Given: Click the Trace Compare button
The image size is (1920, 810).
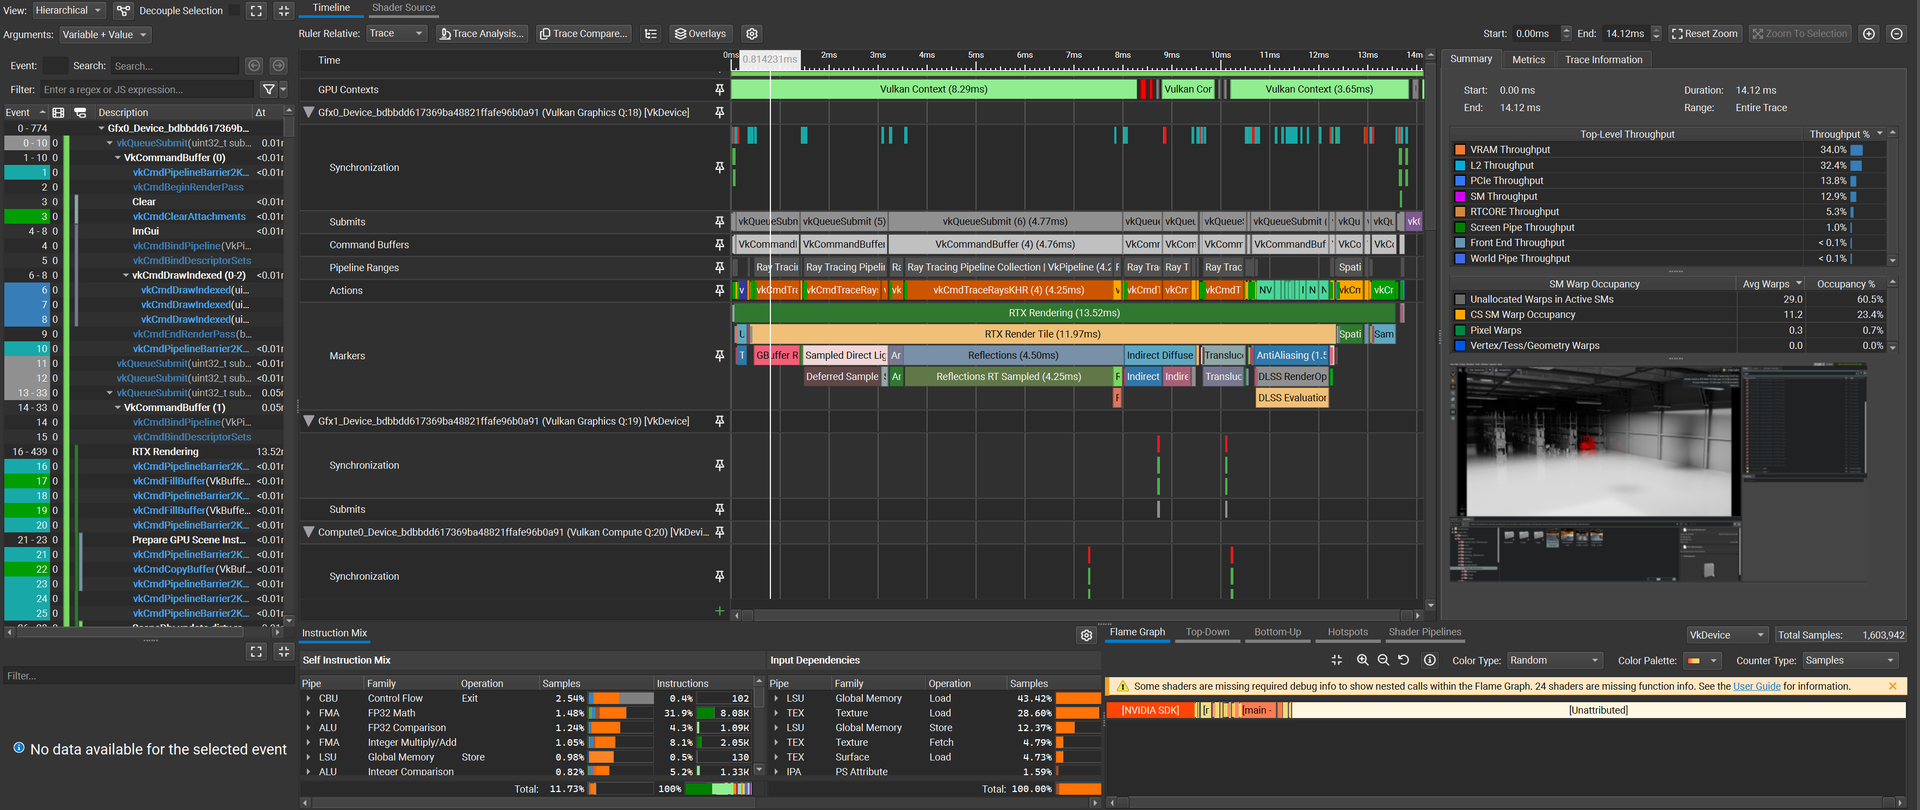Looking at the screenshot, I should [584, 34].
